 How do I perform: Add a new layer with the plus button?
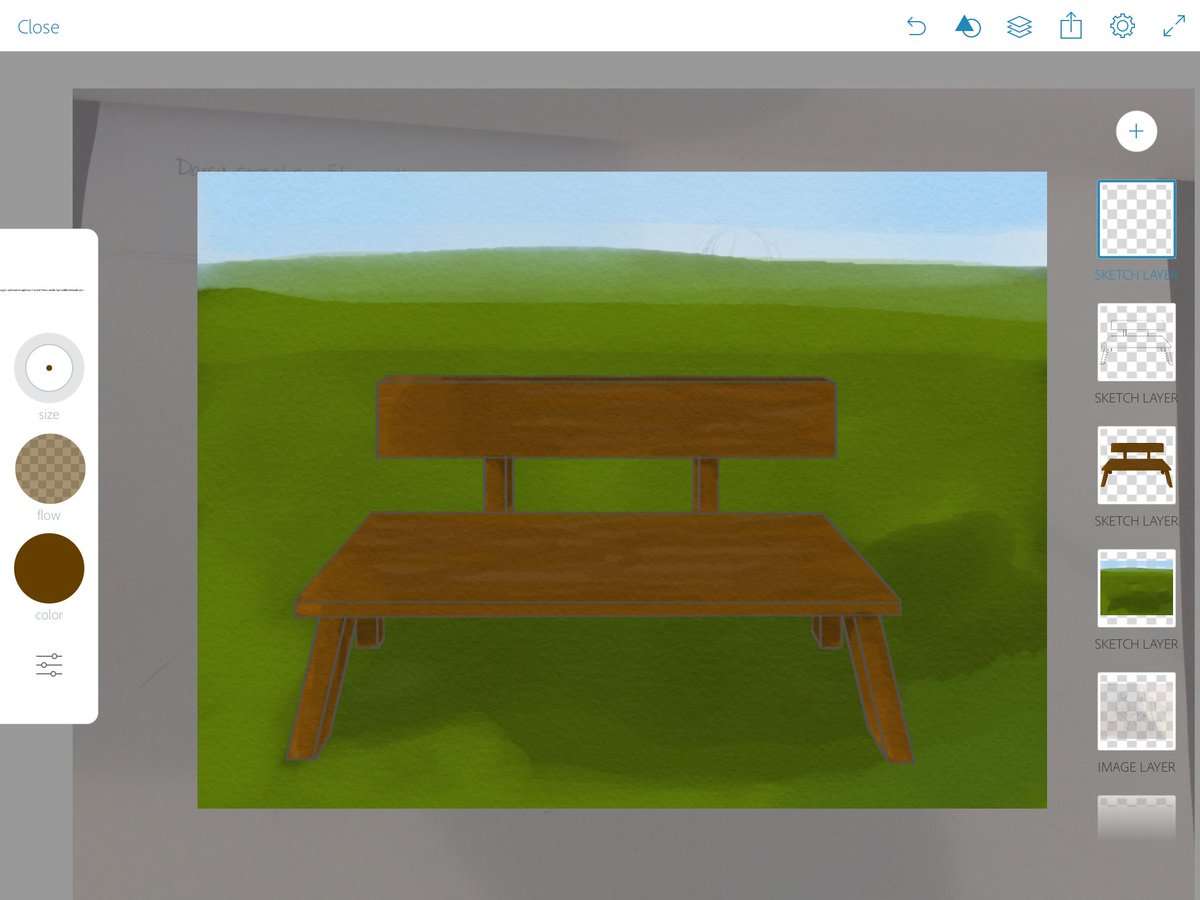pos(1136,131)
